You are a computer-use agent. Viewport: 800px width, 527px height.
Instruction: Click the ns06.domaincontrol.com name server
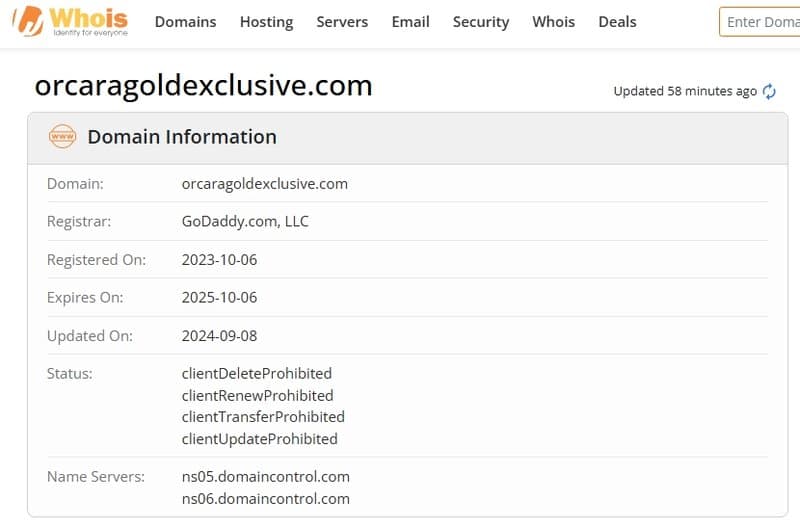(265, 498)
